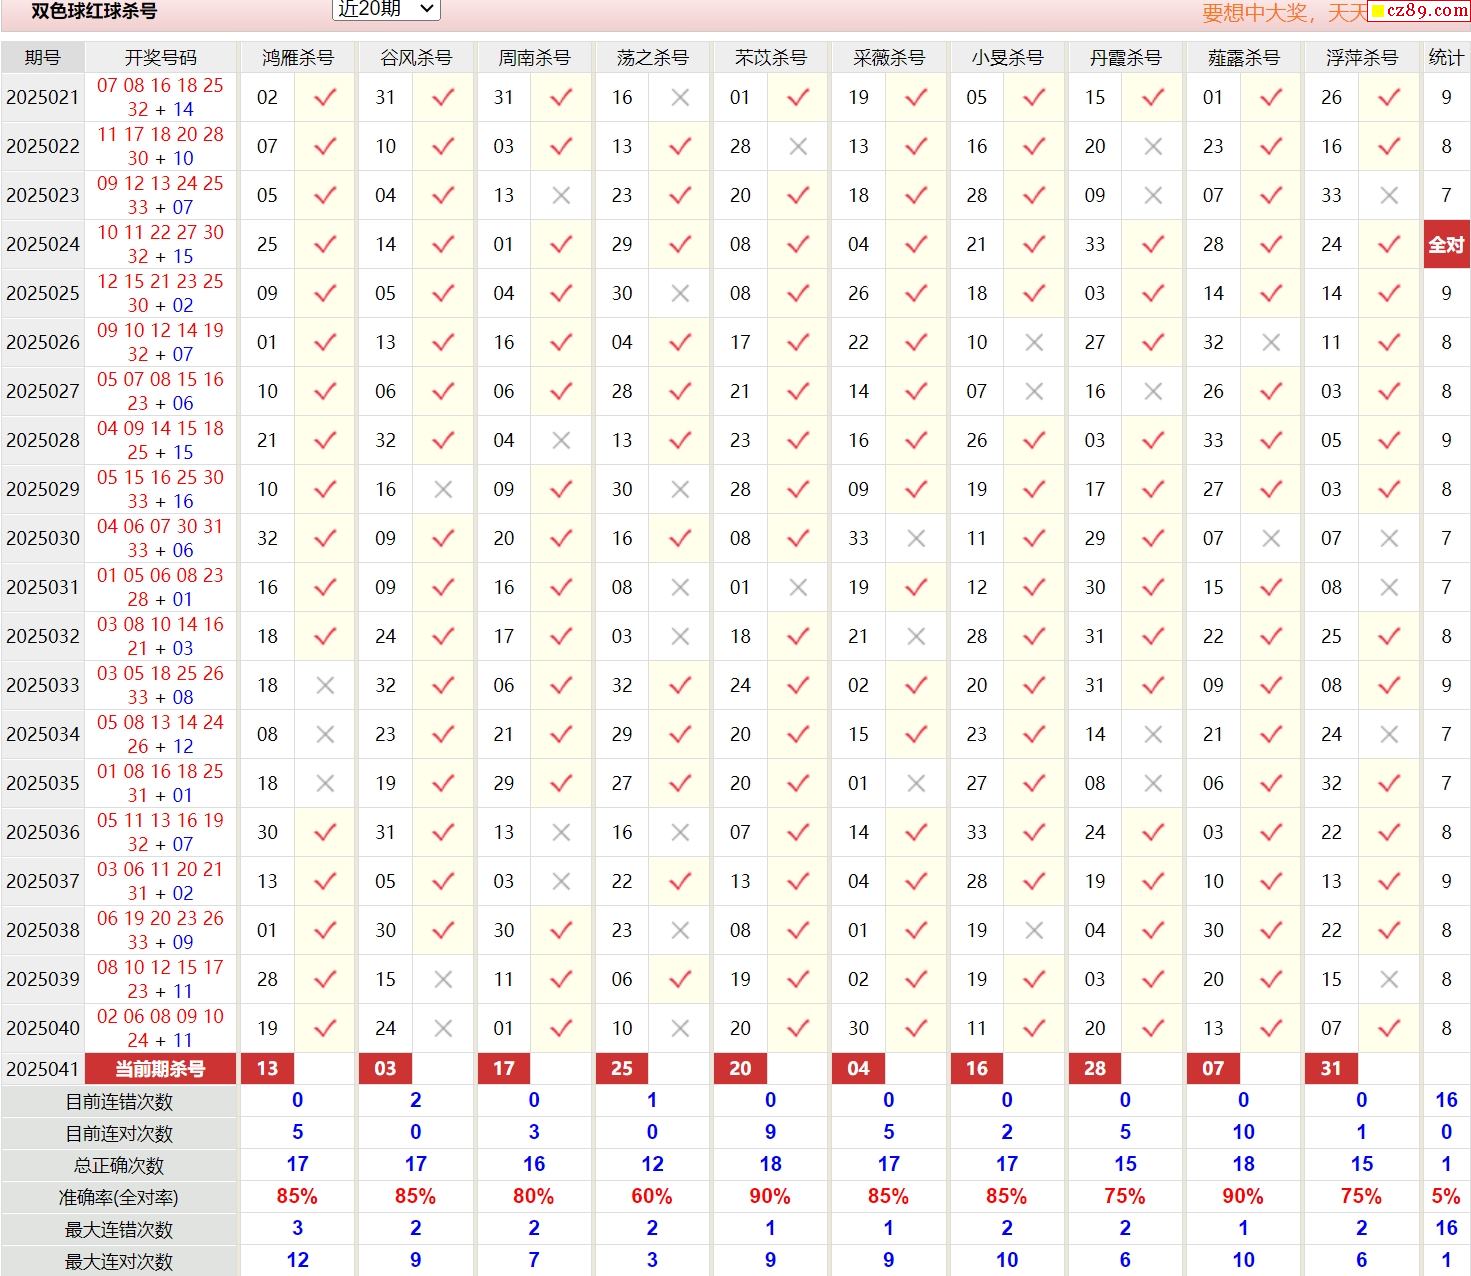1471x1276 pixels.
Task: Click the 5% full-correct rate in 统计 column
Action: click(1446, 1196)
